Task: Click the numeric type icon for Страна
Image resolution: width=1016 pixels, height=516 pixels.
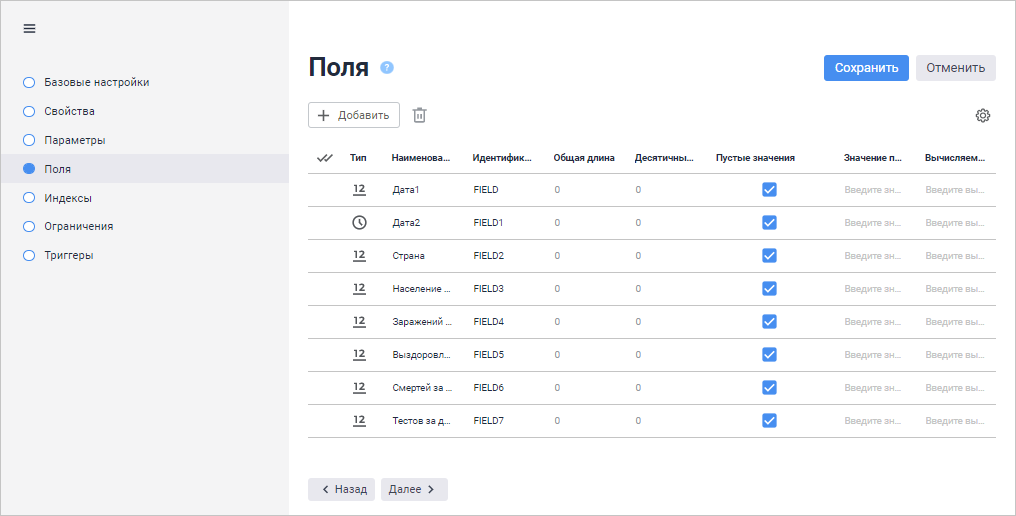Action: coord(359,256)
